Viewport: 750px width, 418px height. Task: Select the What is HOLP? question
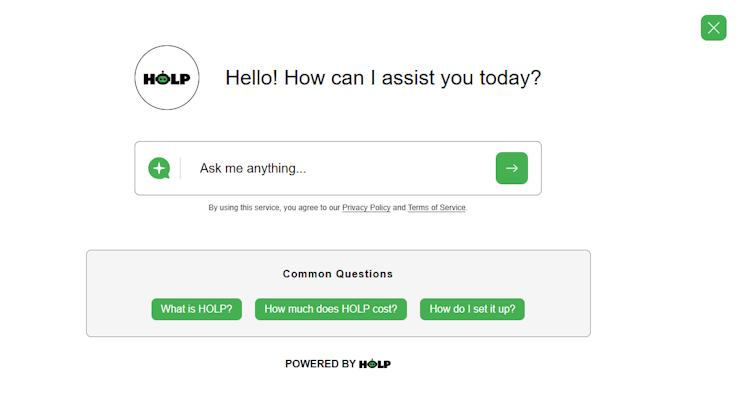(x=197, y=309)
